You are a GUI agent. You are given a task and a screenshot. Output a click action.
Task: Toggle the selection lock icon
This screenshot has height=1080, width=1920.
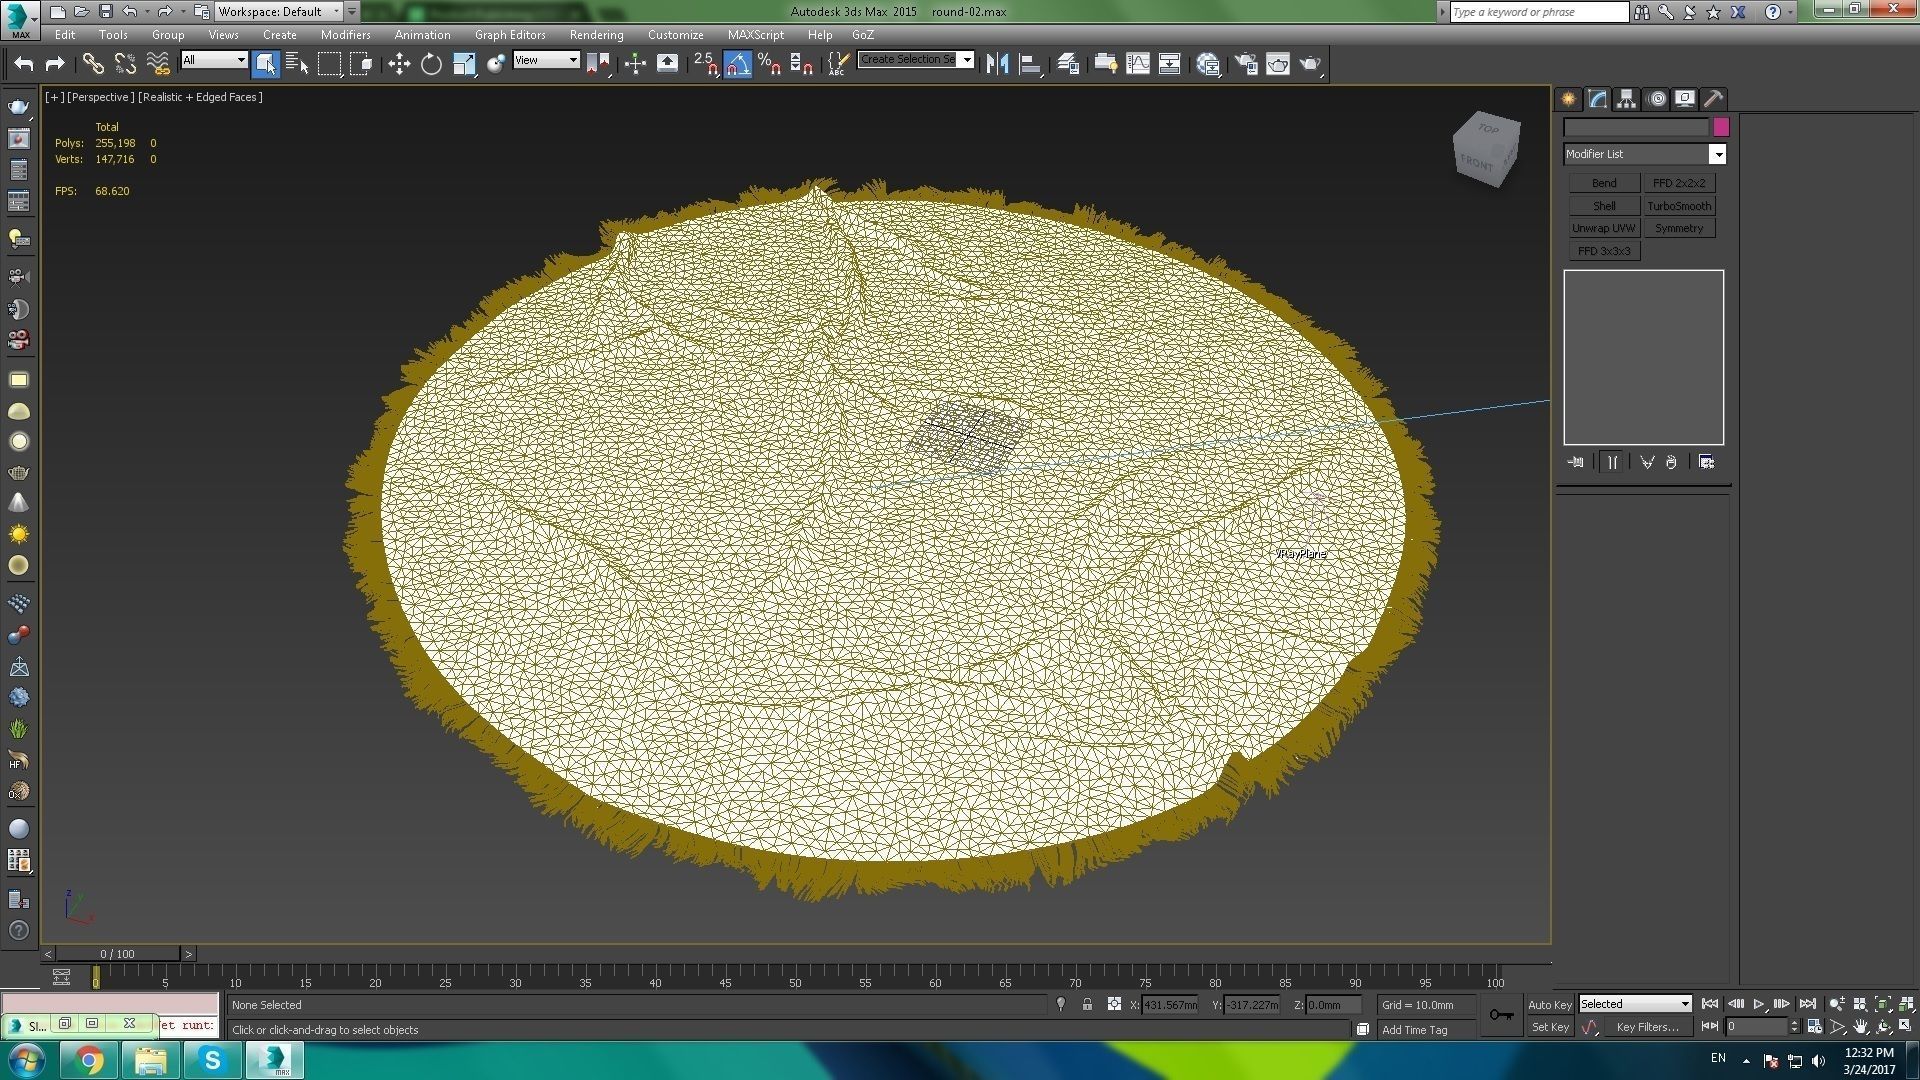[1087, 1004]
